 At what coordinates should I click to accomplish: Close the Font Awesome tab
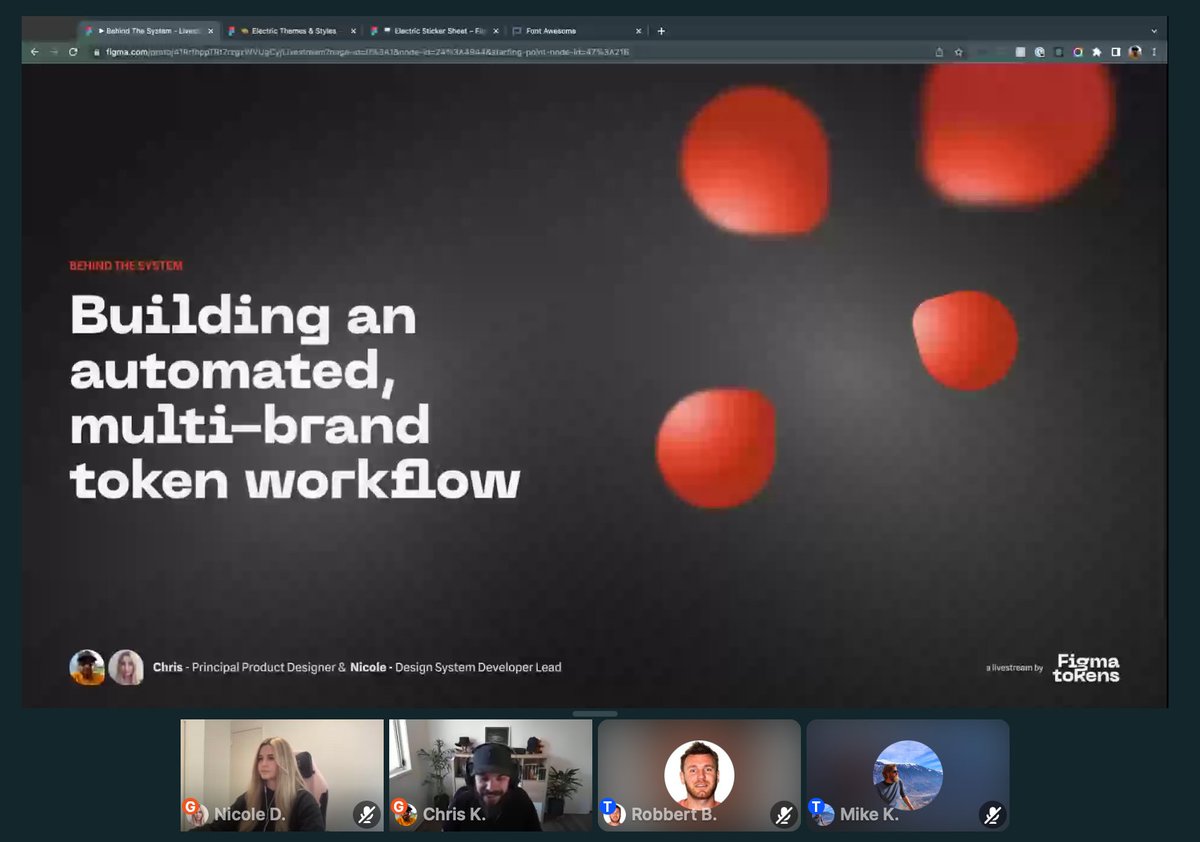638,31
